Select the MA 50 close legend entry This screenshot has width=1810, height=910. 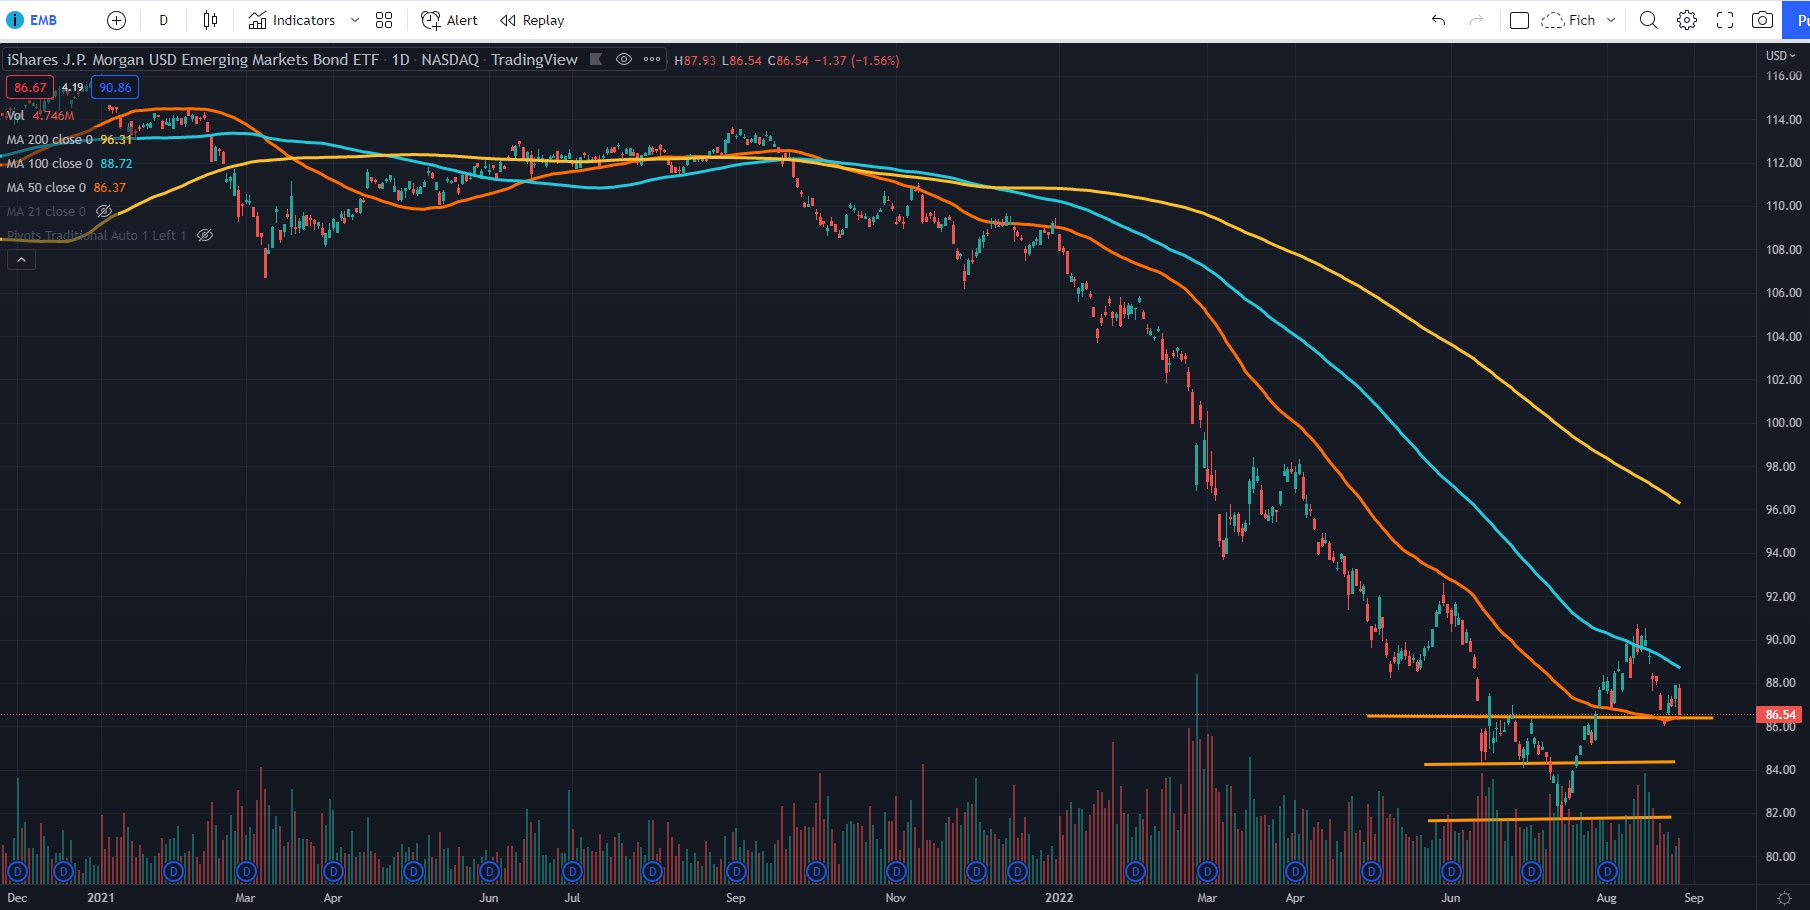click(x=46, y=188)
